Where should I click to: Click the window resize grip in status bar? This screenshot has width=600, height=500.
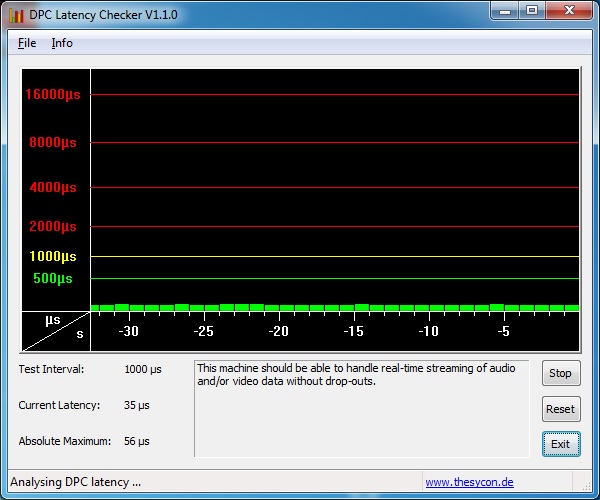coord(586,486)
